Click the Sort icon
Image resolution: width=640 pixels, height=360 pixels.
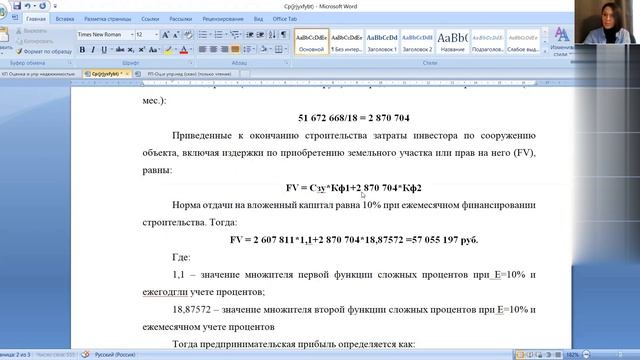[x=272, y=35]
